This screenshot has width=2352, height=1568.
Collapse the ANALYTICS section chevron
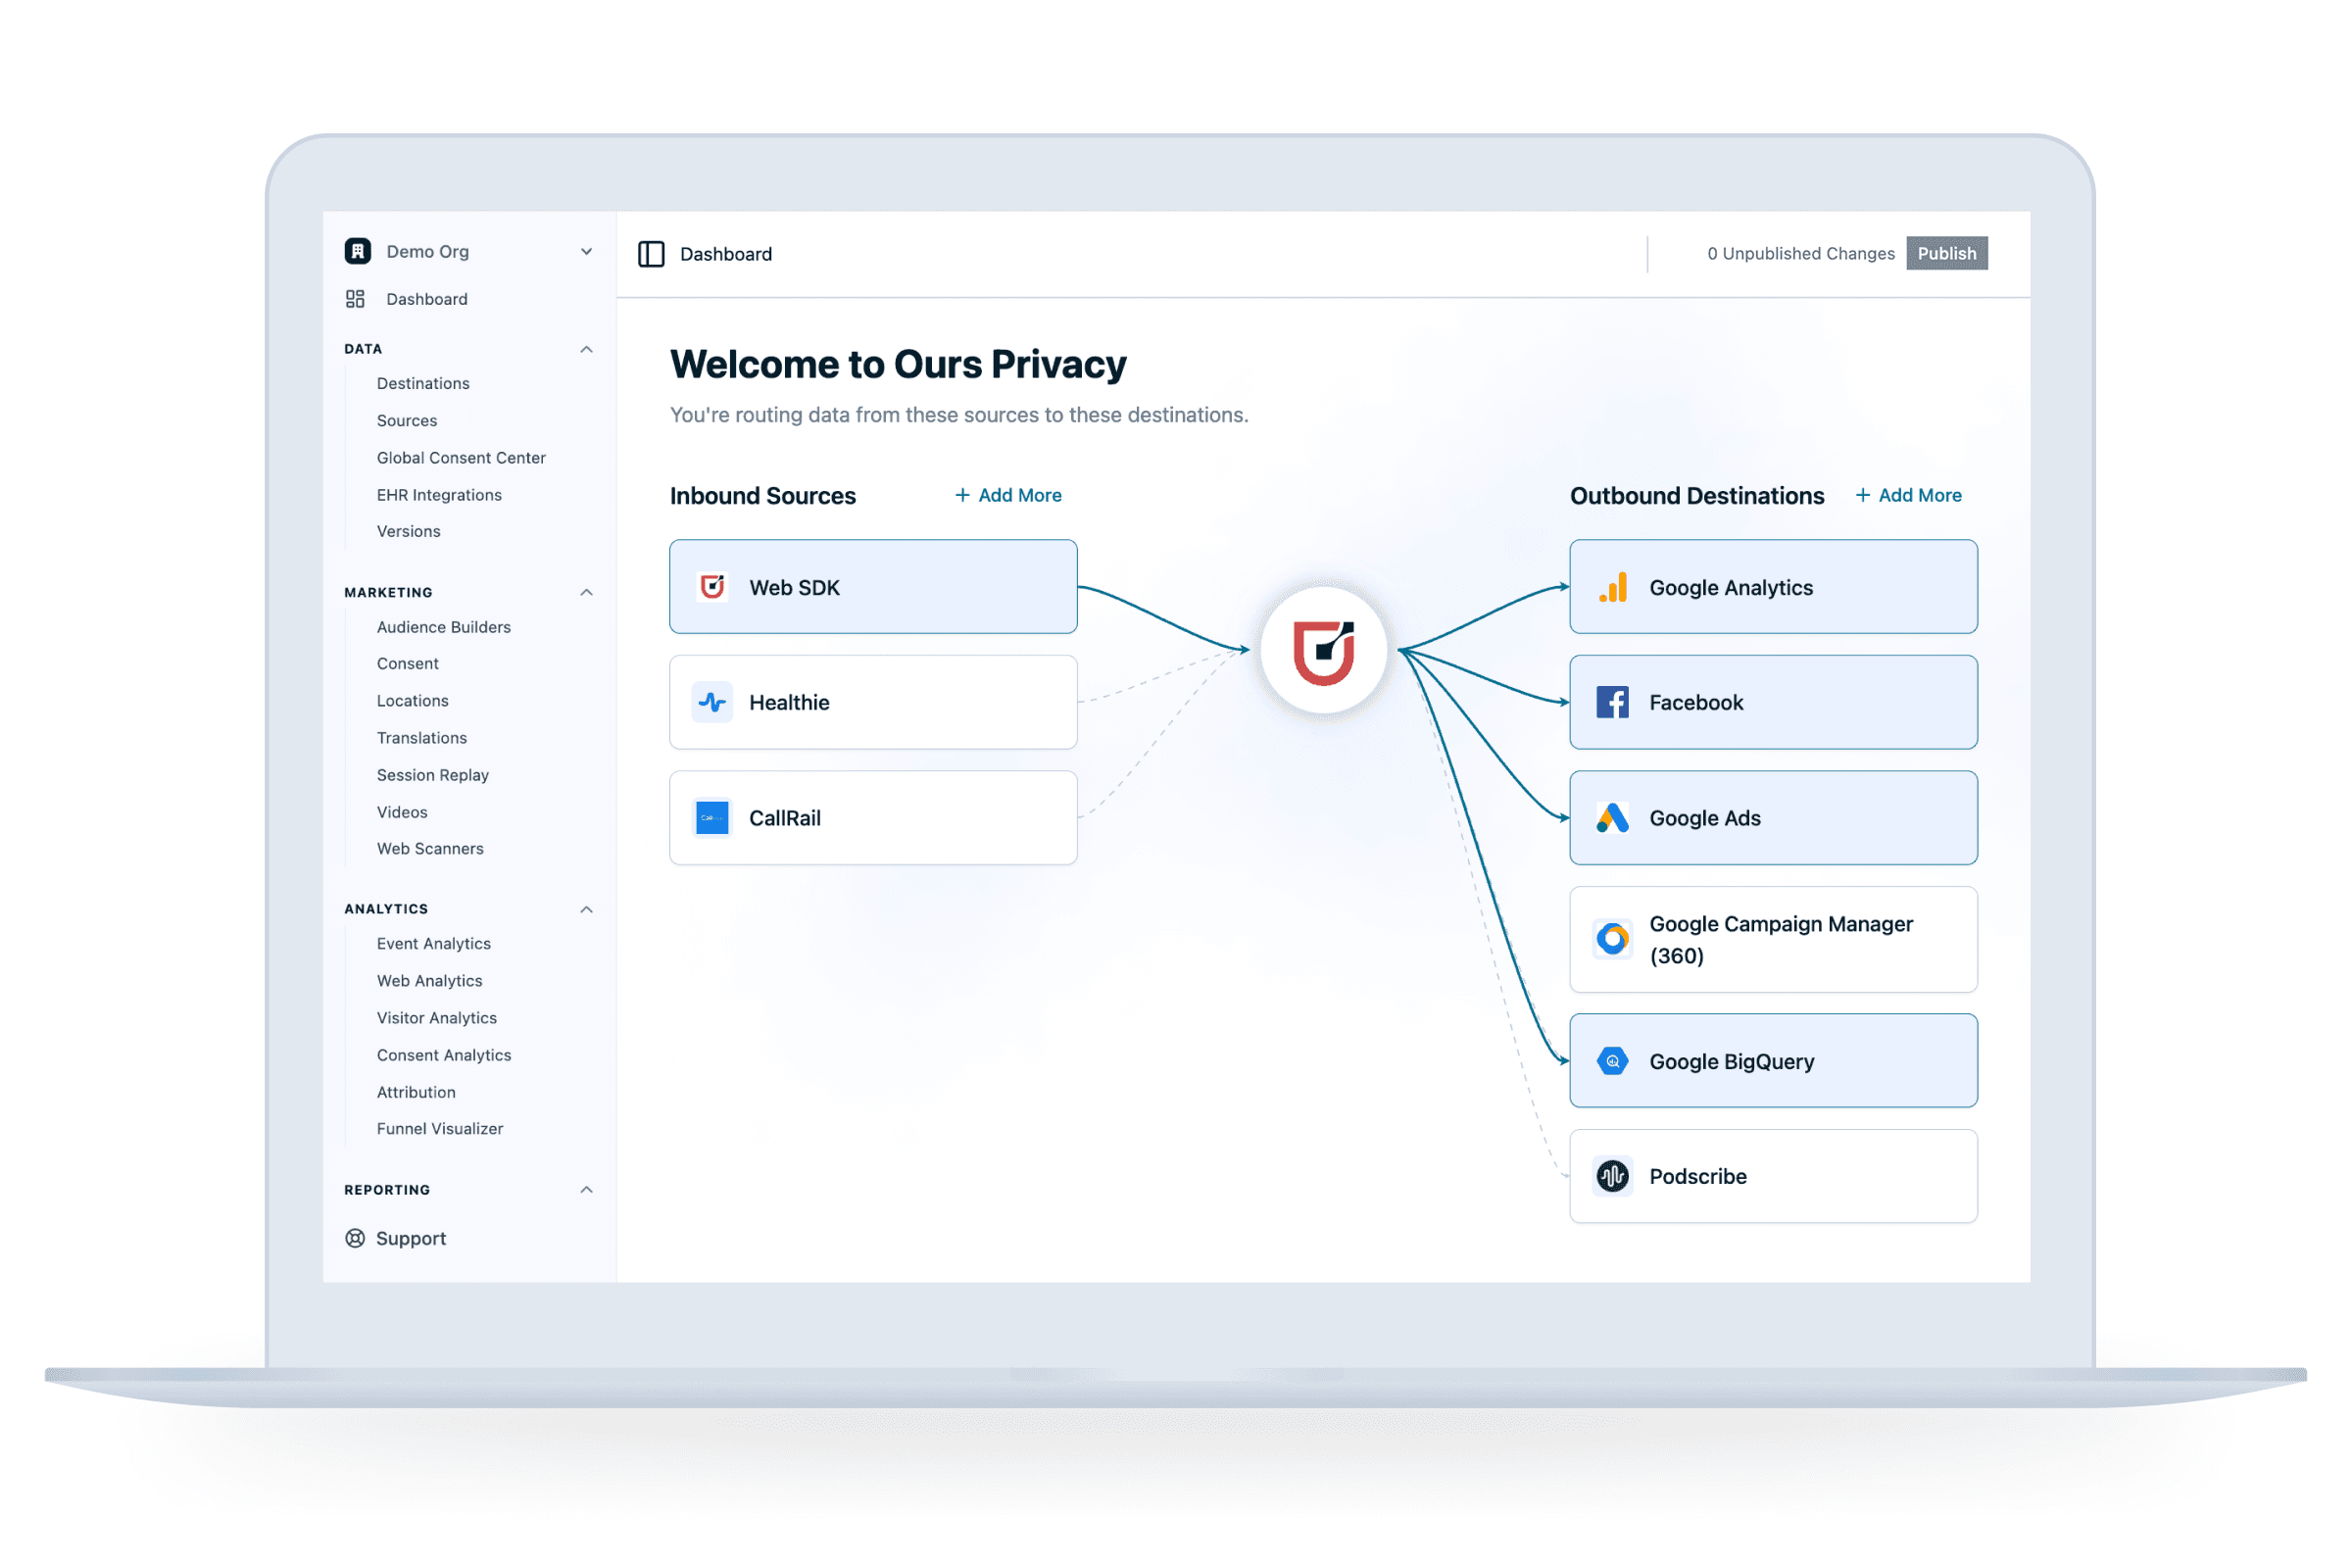[586, 909]
